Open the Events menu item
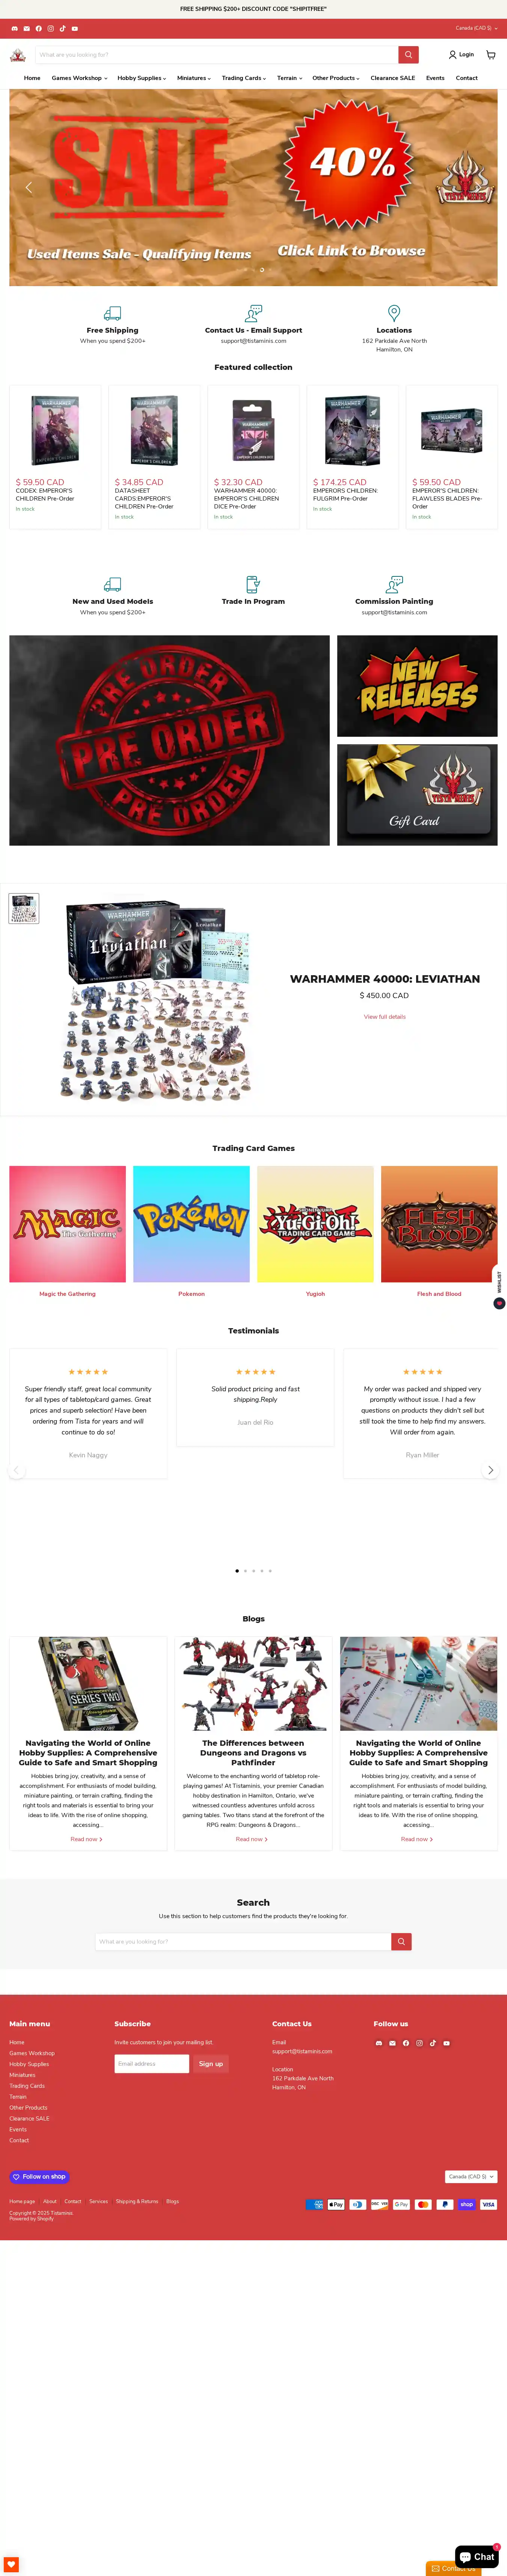The height and width of the screenshot is (2576, 507). [x=435, y=78]
